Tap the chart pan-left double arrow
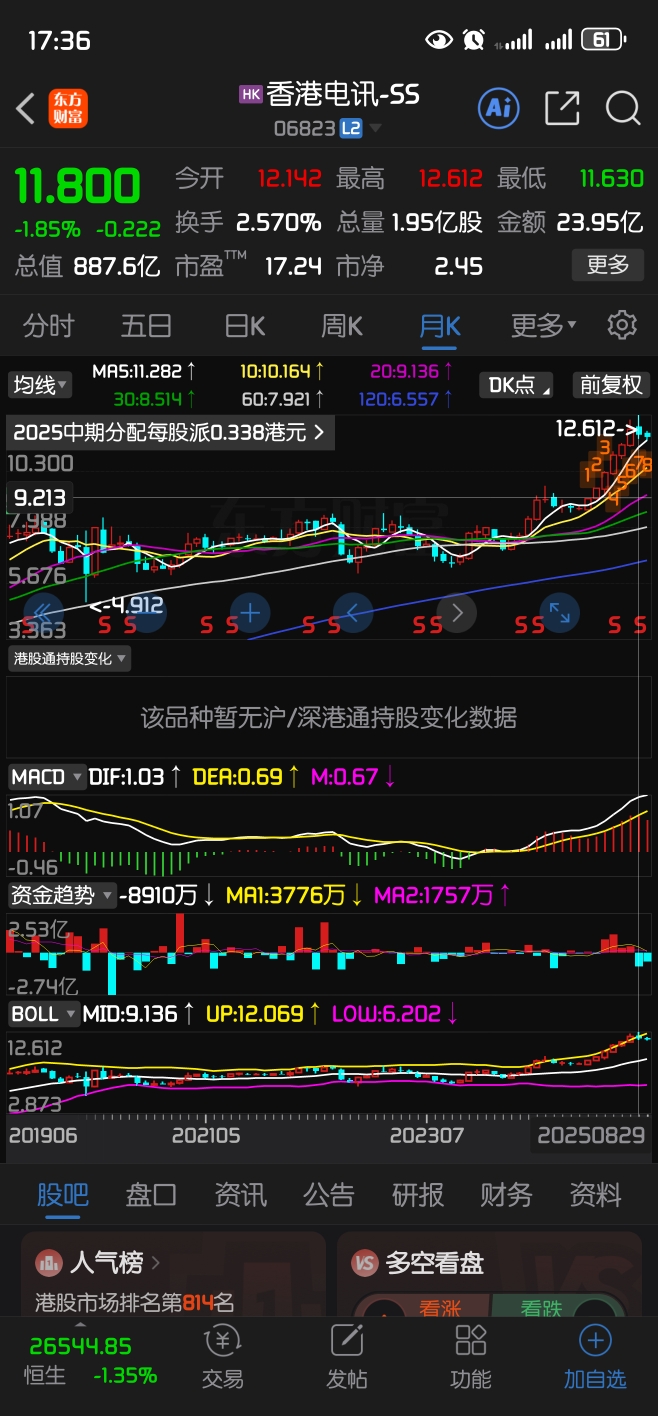 [x=43, y=612]
